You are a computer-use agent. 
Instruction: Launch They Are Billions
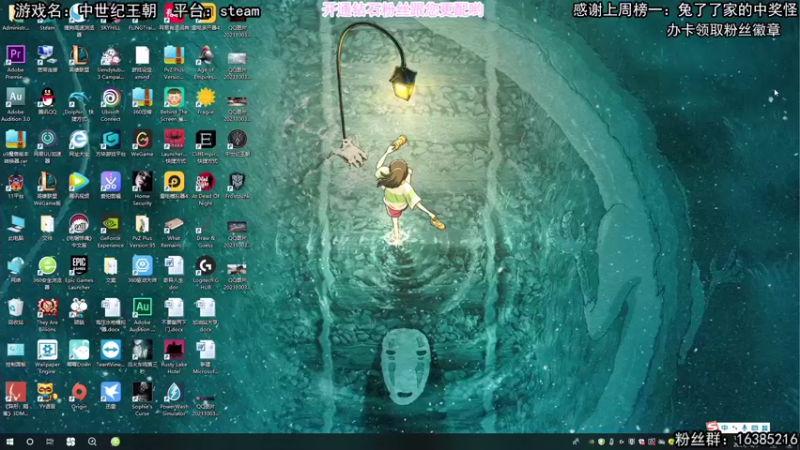pos(47,308)
